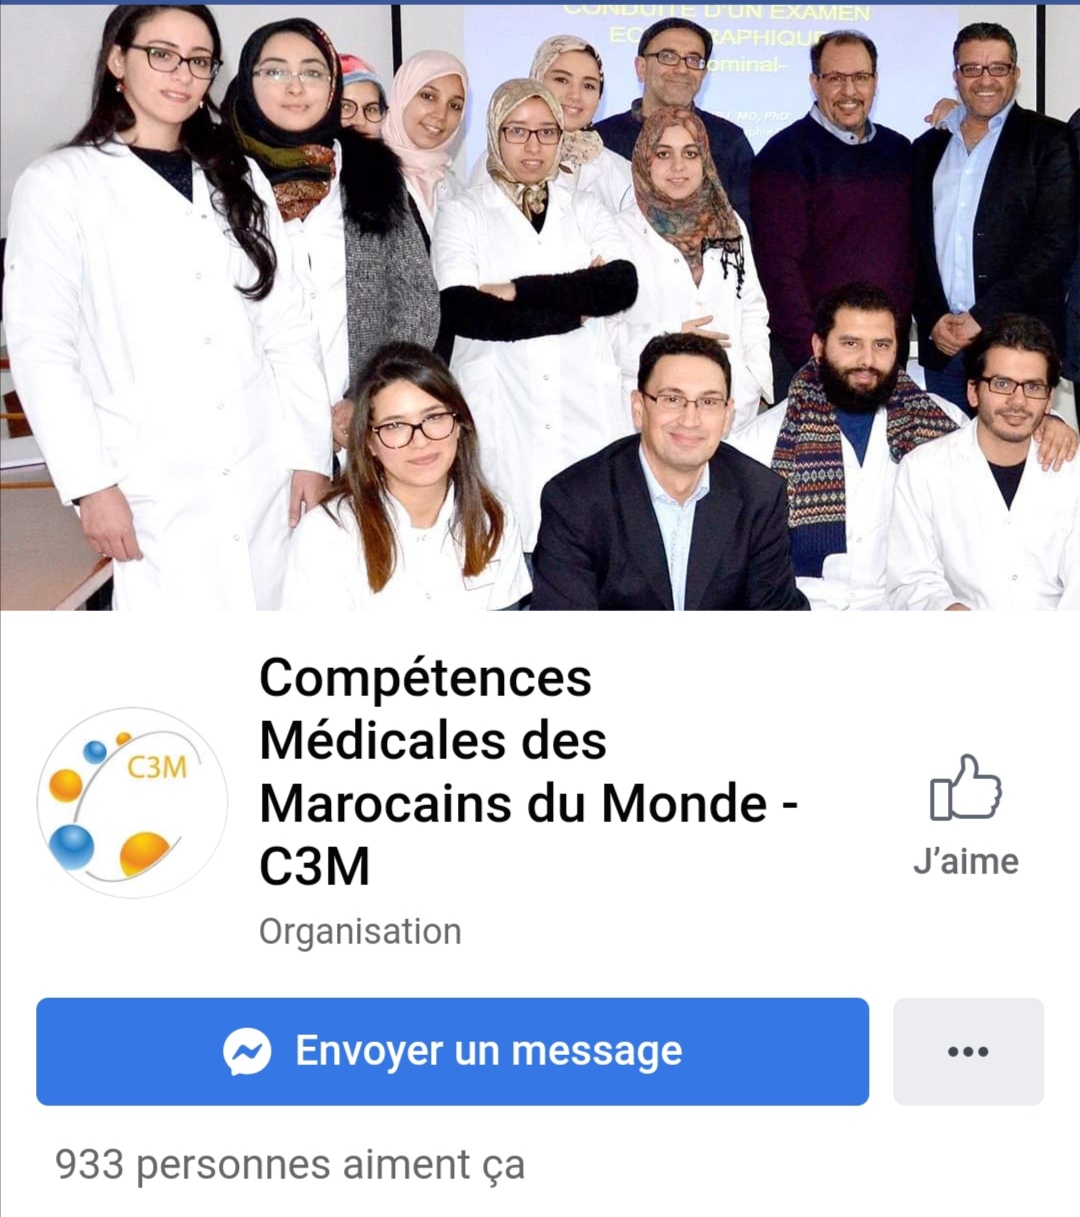Click 933 personnes aiment ça text
Image resolution: width=1080 pixels, height=1217 pixels.
point(290,1165)
